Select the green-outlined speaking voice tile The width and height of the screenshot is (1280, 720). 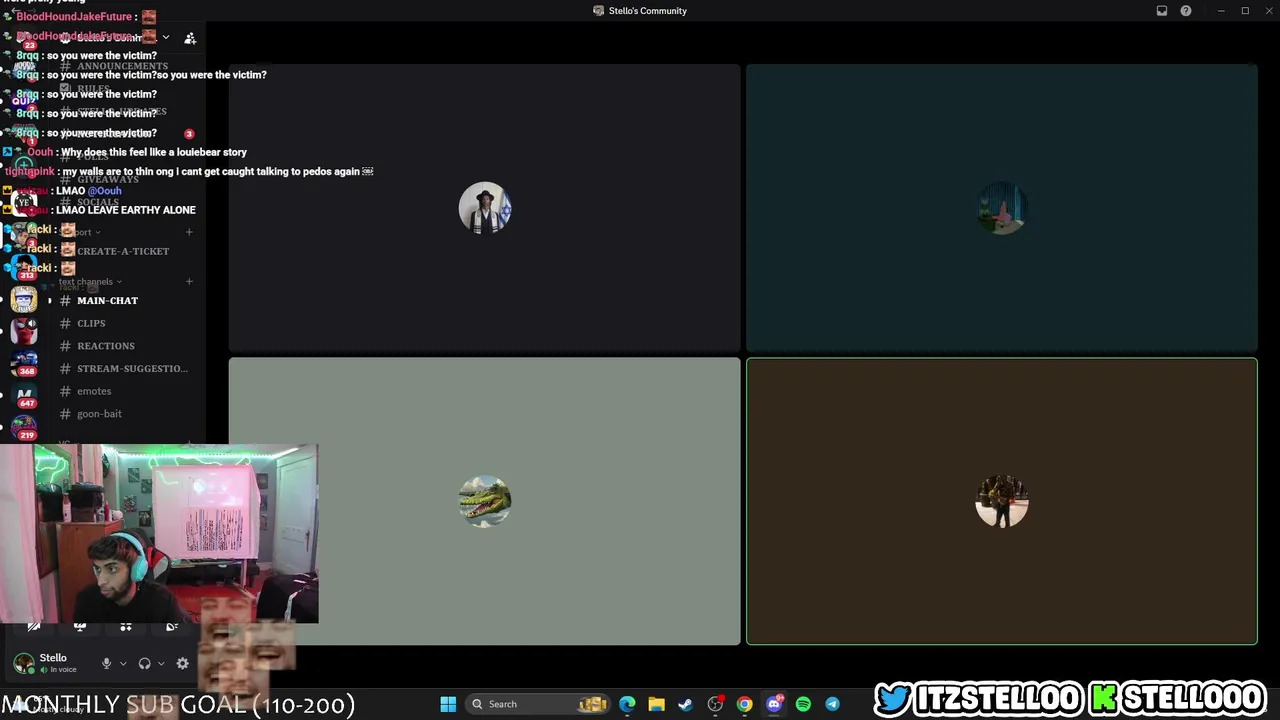coord(1001,501)
